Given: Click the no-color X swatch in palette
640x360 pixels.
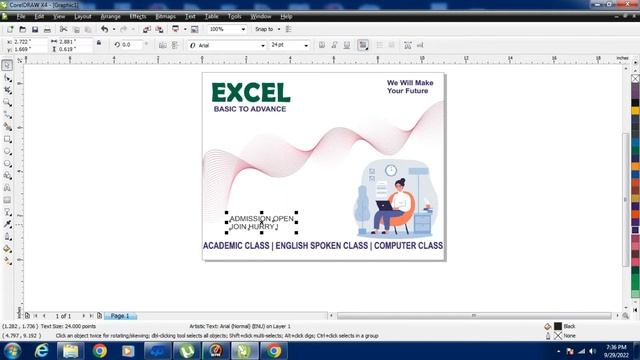Looking at the screenshot, I should [636, 79].
